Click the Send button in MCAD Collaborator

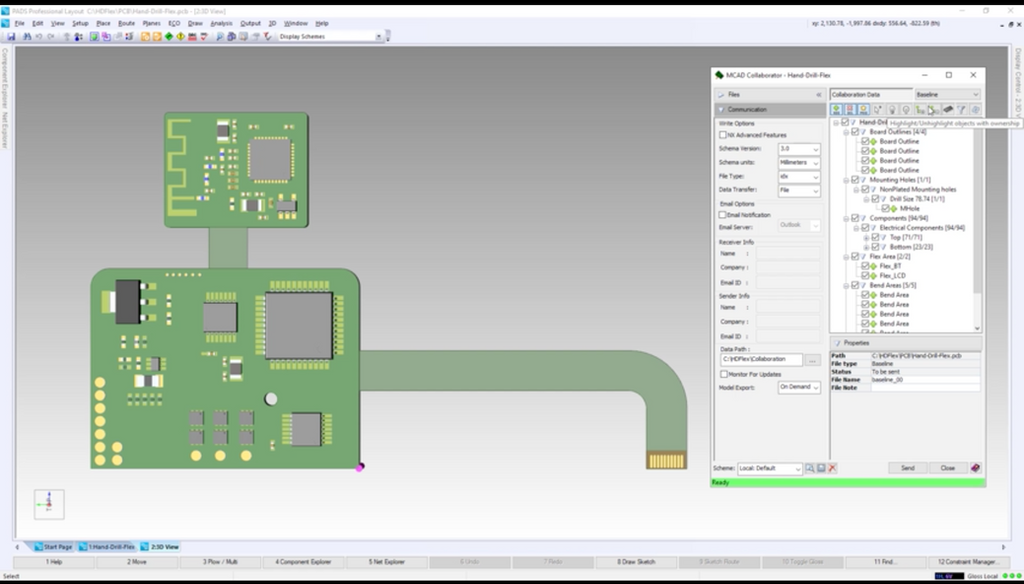click(x=908, y=467)
